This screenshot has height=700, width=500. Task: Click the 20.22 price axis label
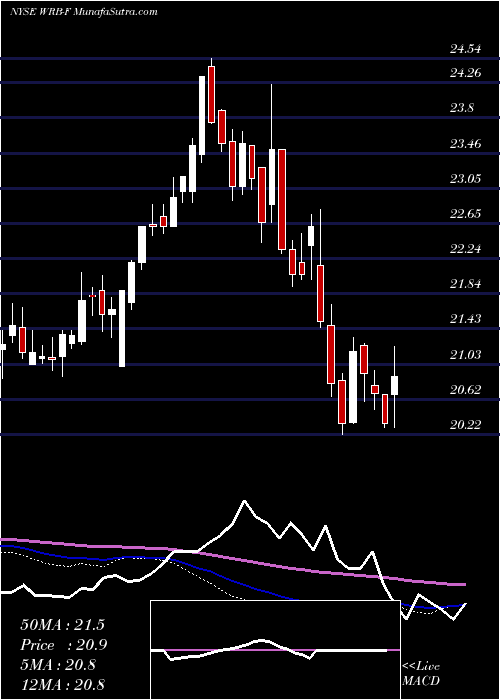coord(466,425)
